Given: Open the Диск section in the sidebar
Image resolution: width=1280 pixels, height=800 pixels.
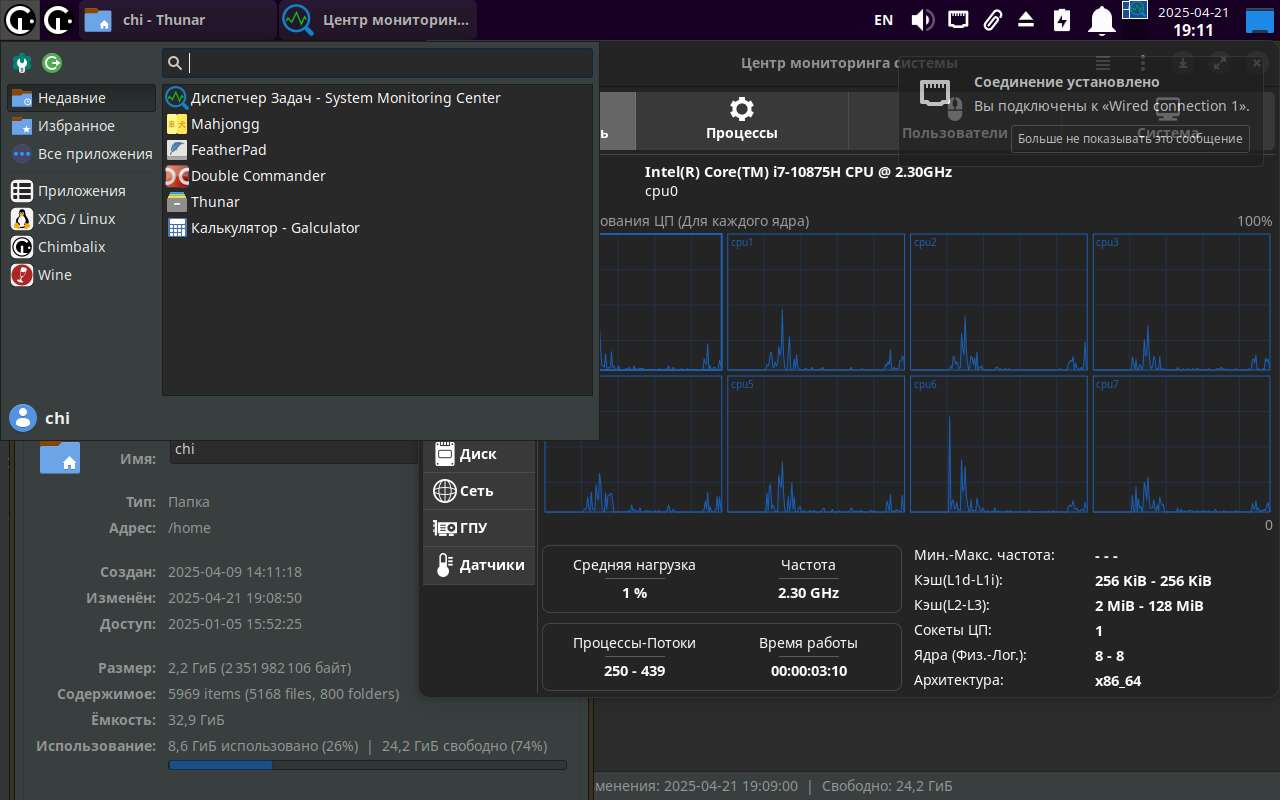Looking at the screenshot, I should pos(479,454).
